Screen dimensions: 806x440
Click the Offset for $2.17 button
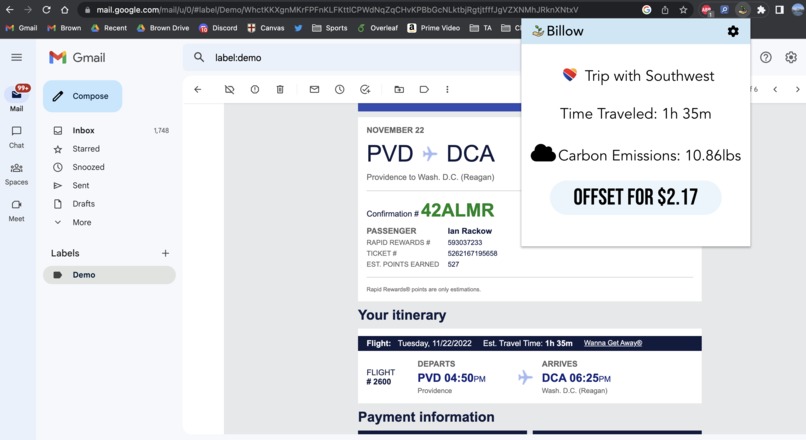635,197
